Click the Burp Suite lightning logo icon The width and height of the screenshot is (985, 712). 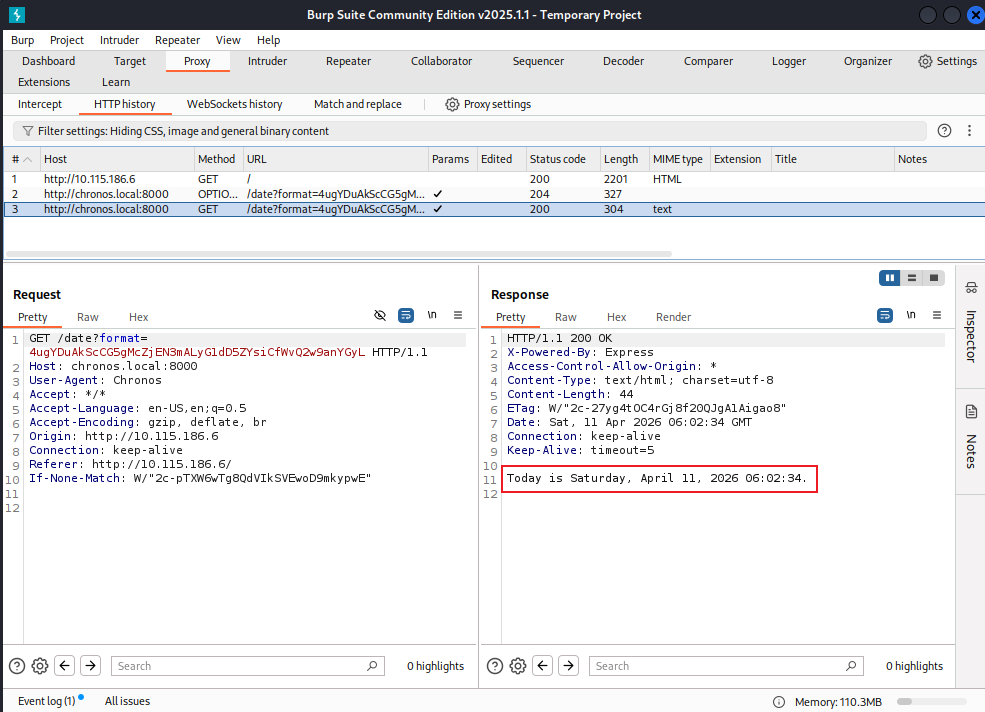pyautogui.click(x=17, y=14)
